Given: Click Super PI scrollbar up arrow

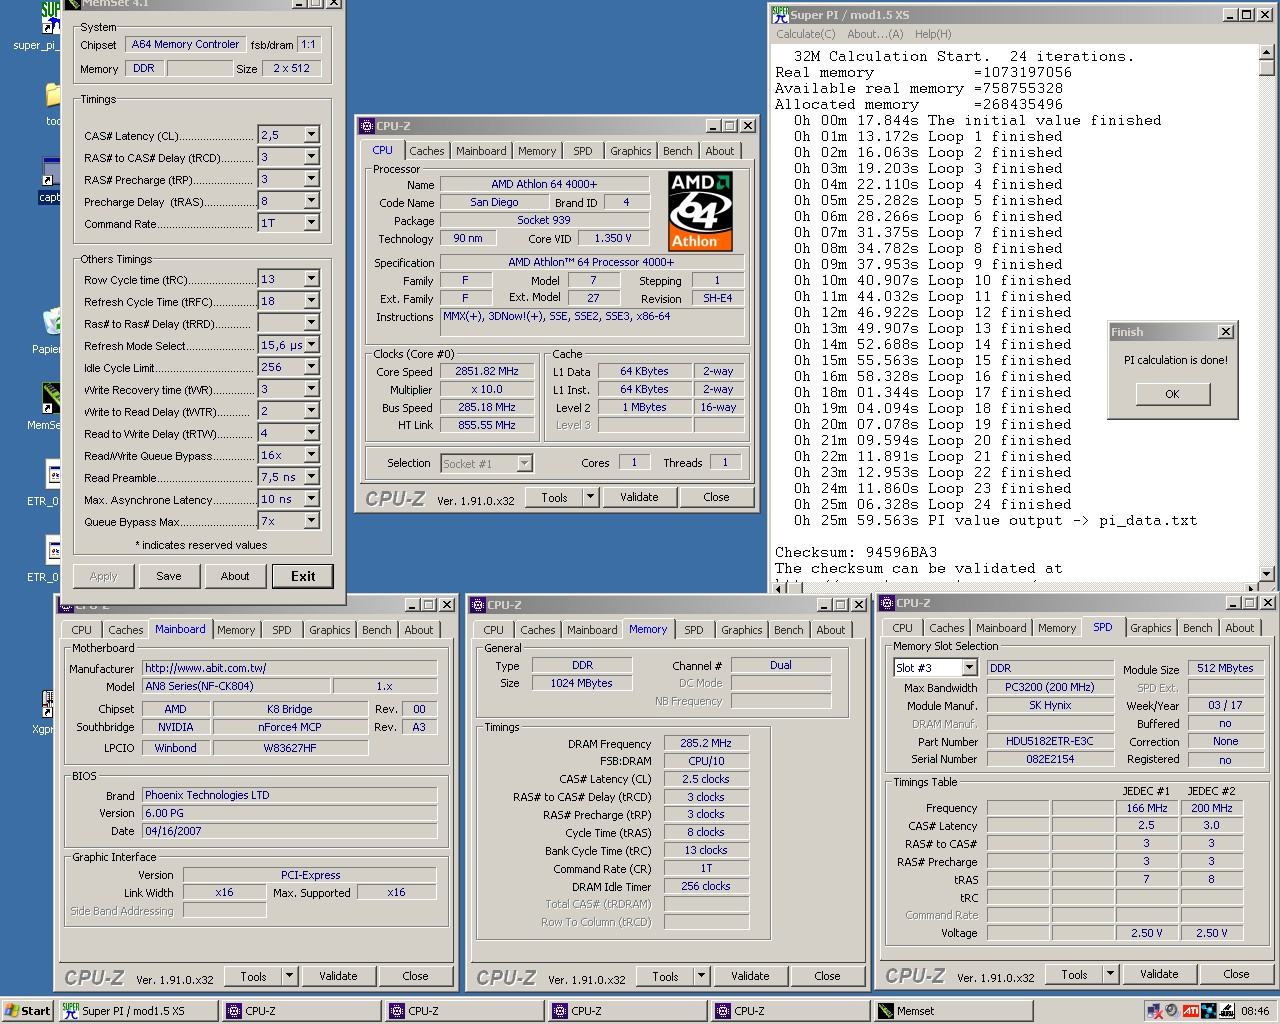Looking at the screenshot, I should [x=1266, y=52].
